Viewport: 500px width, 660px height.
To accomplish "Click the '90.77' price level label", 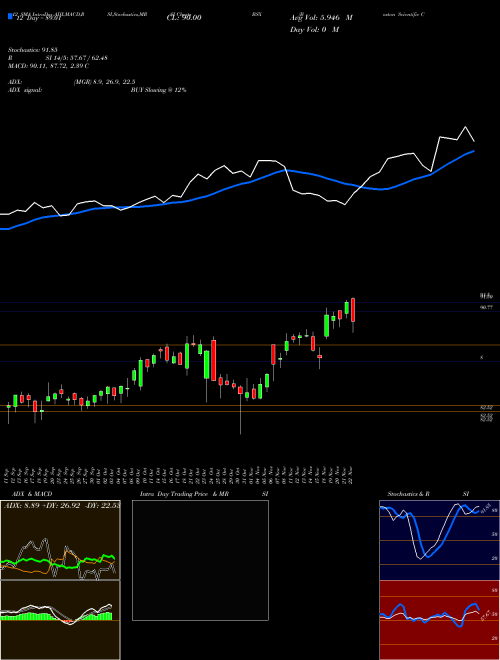I will (x=486, y=308).
